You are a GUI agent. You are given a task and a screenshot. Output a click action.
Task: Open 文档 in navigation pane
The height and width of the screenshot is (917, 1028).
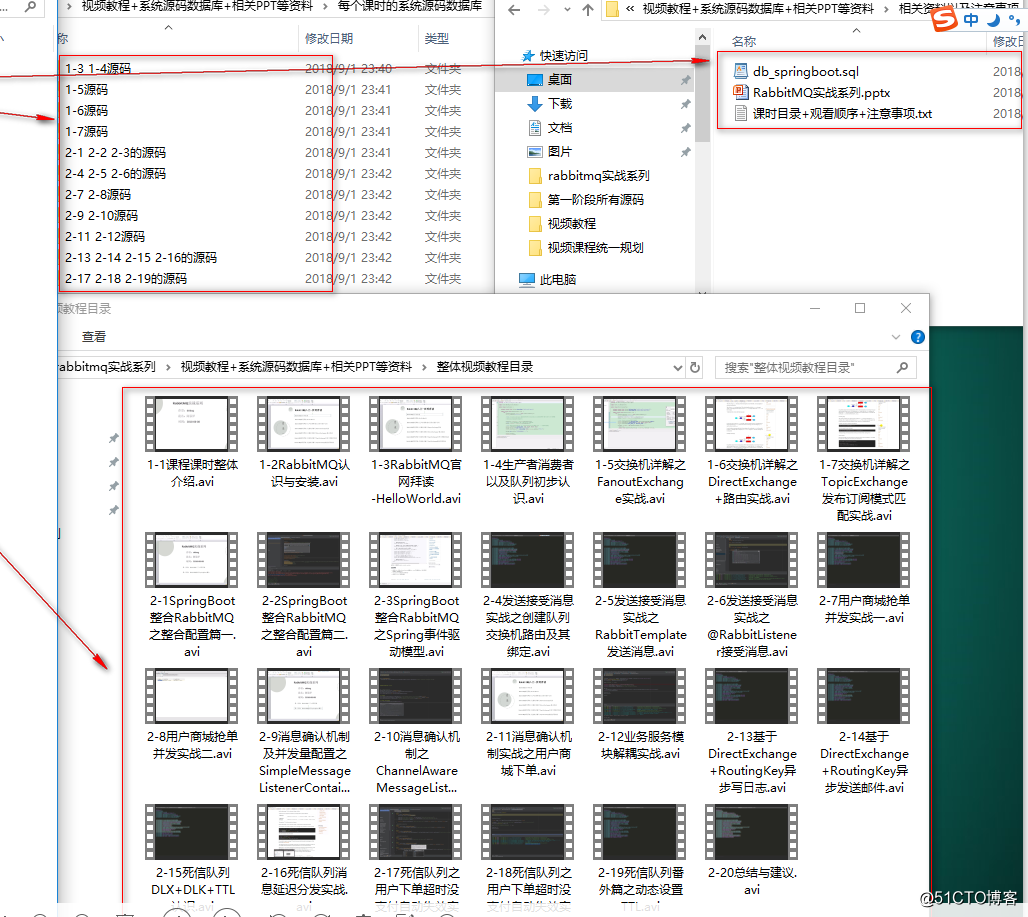pos(560,128)
